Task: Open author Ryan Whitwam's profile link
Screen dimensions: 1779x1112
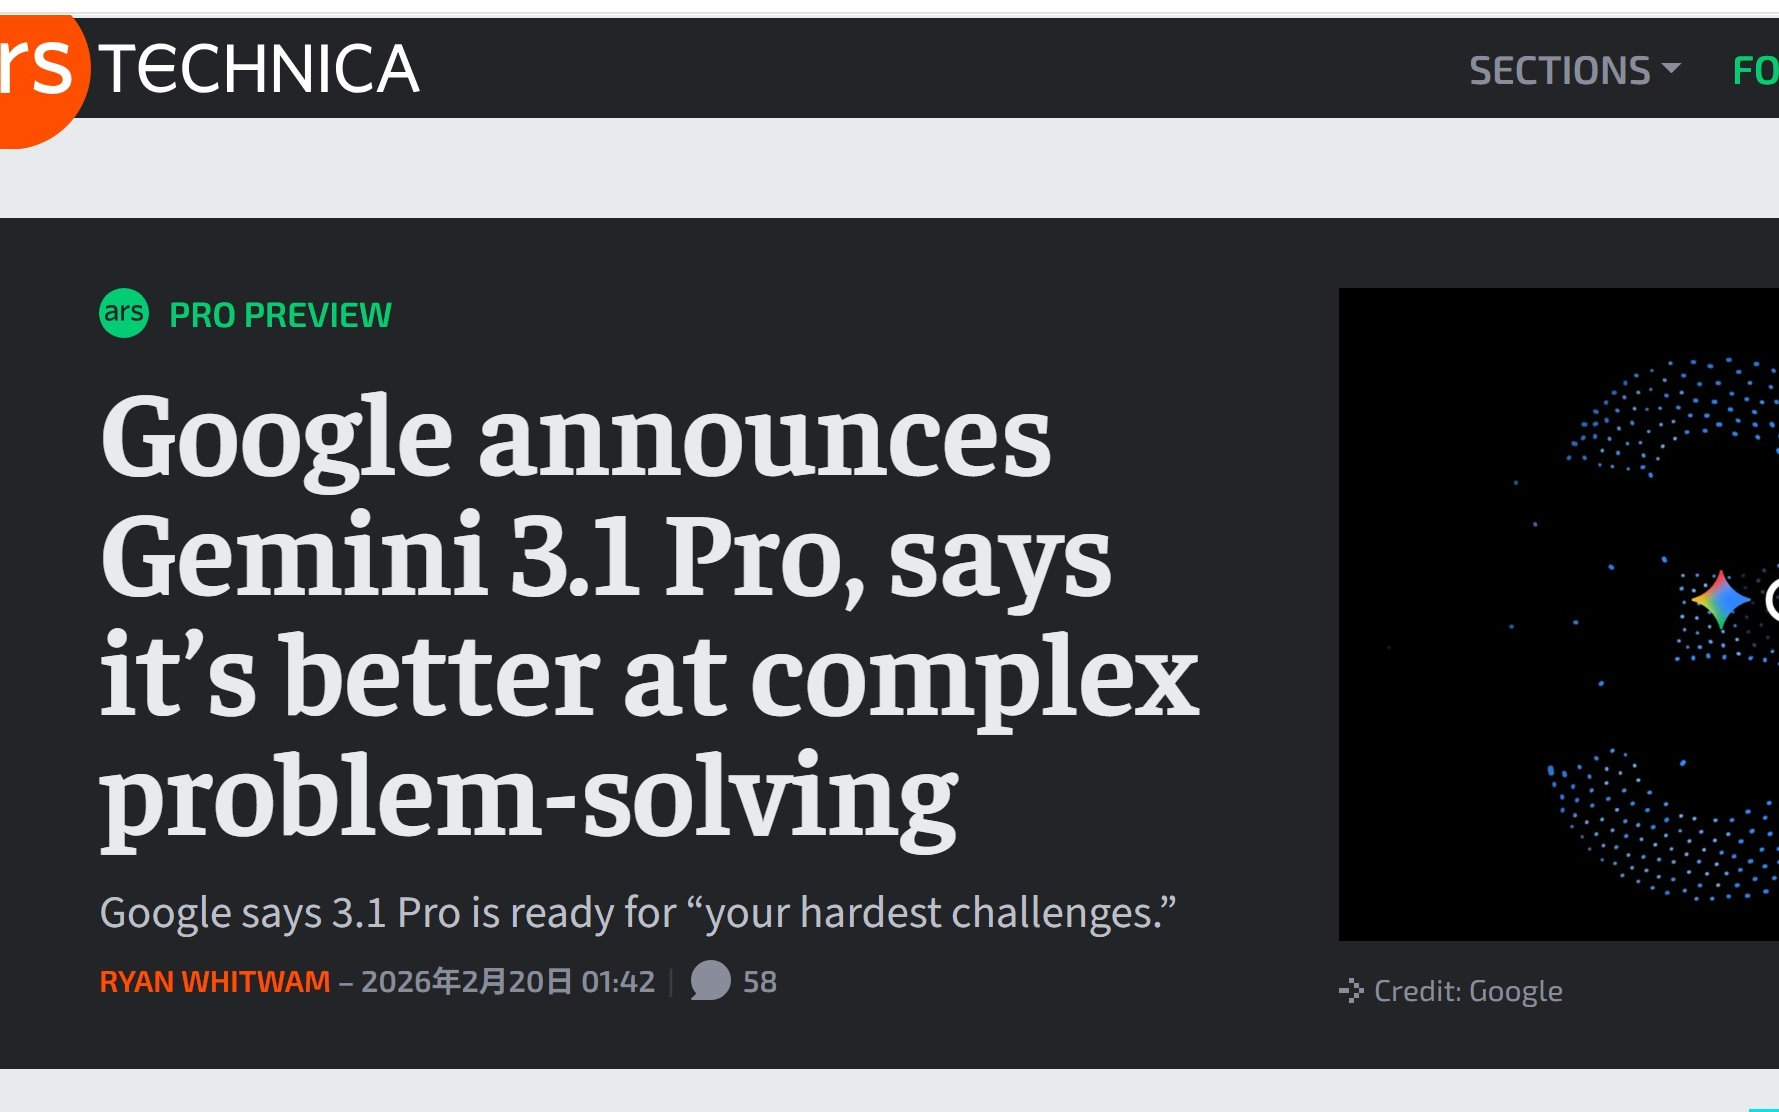Action: (x=215, y=982)
